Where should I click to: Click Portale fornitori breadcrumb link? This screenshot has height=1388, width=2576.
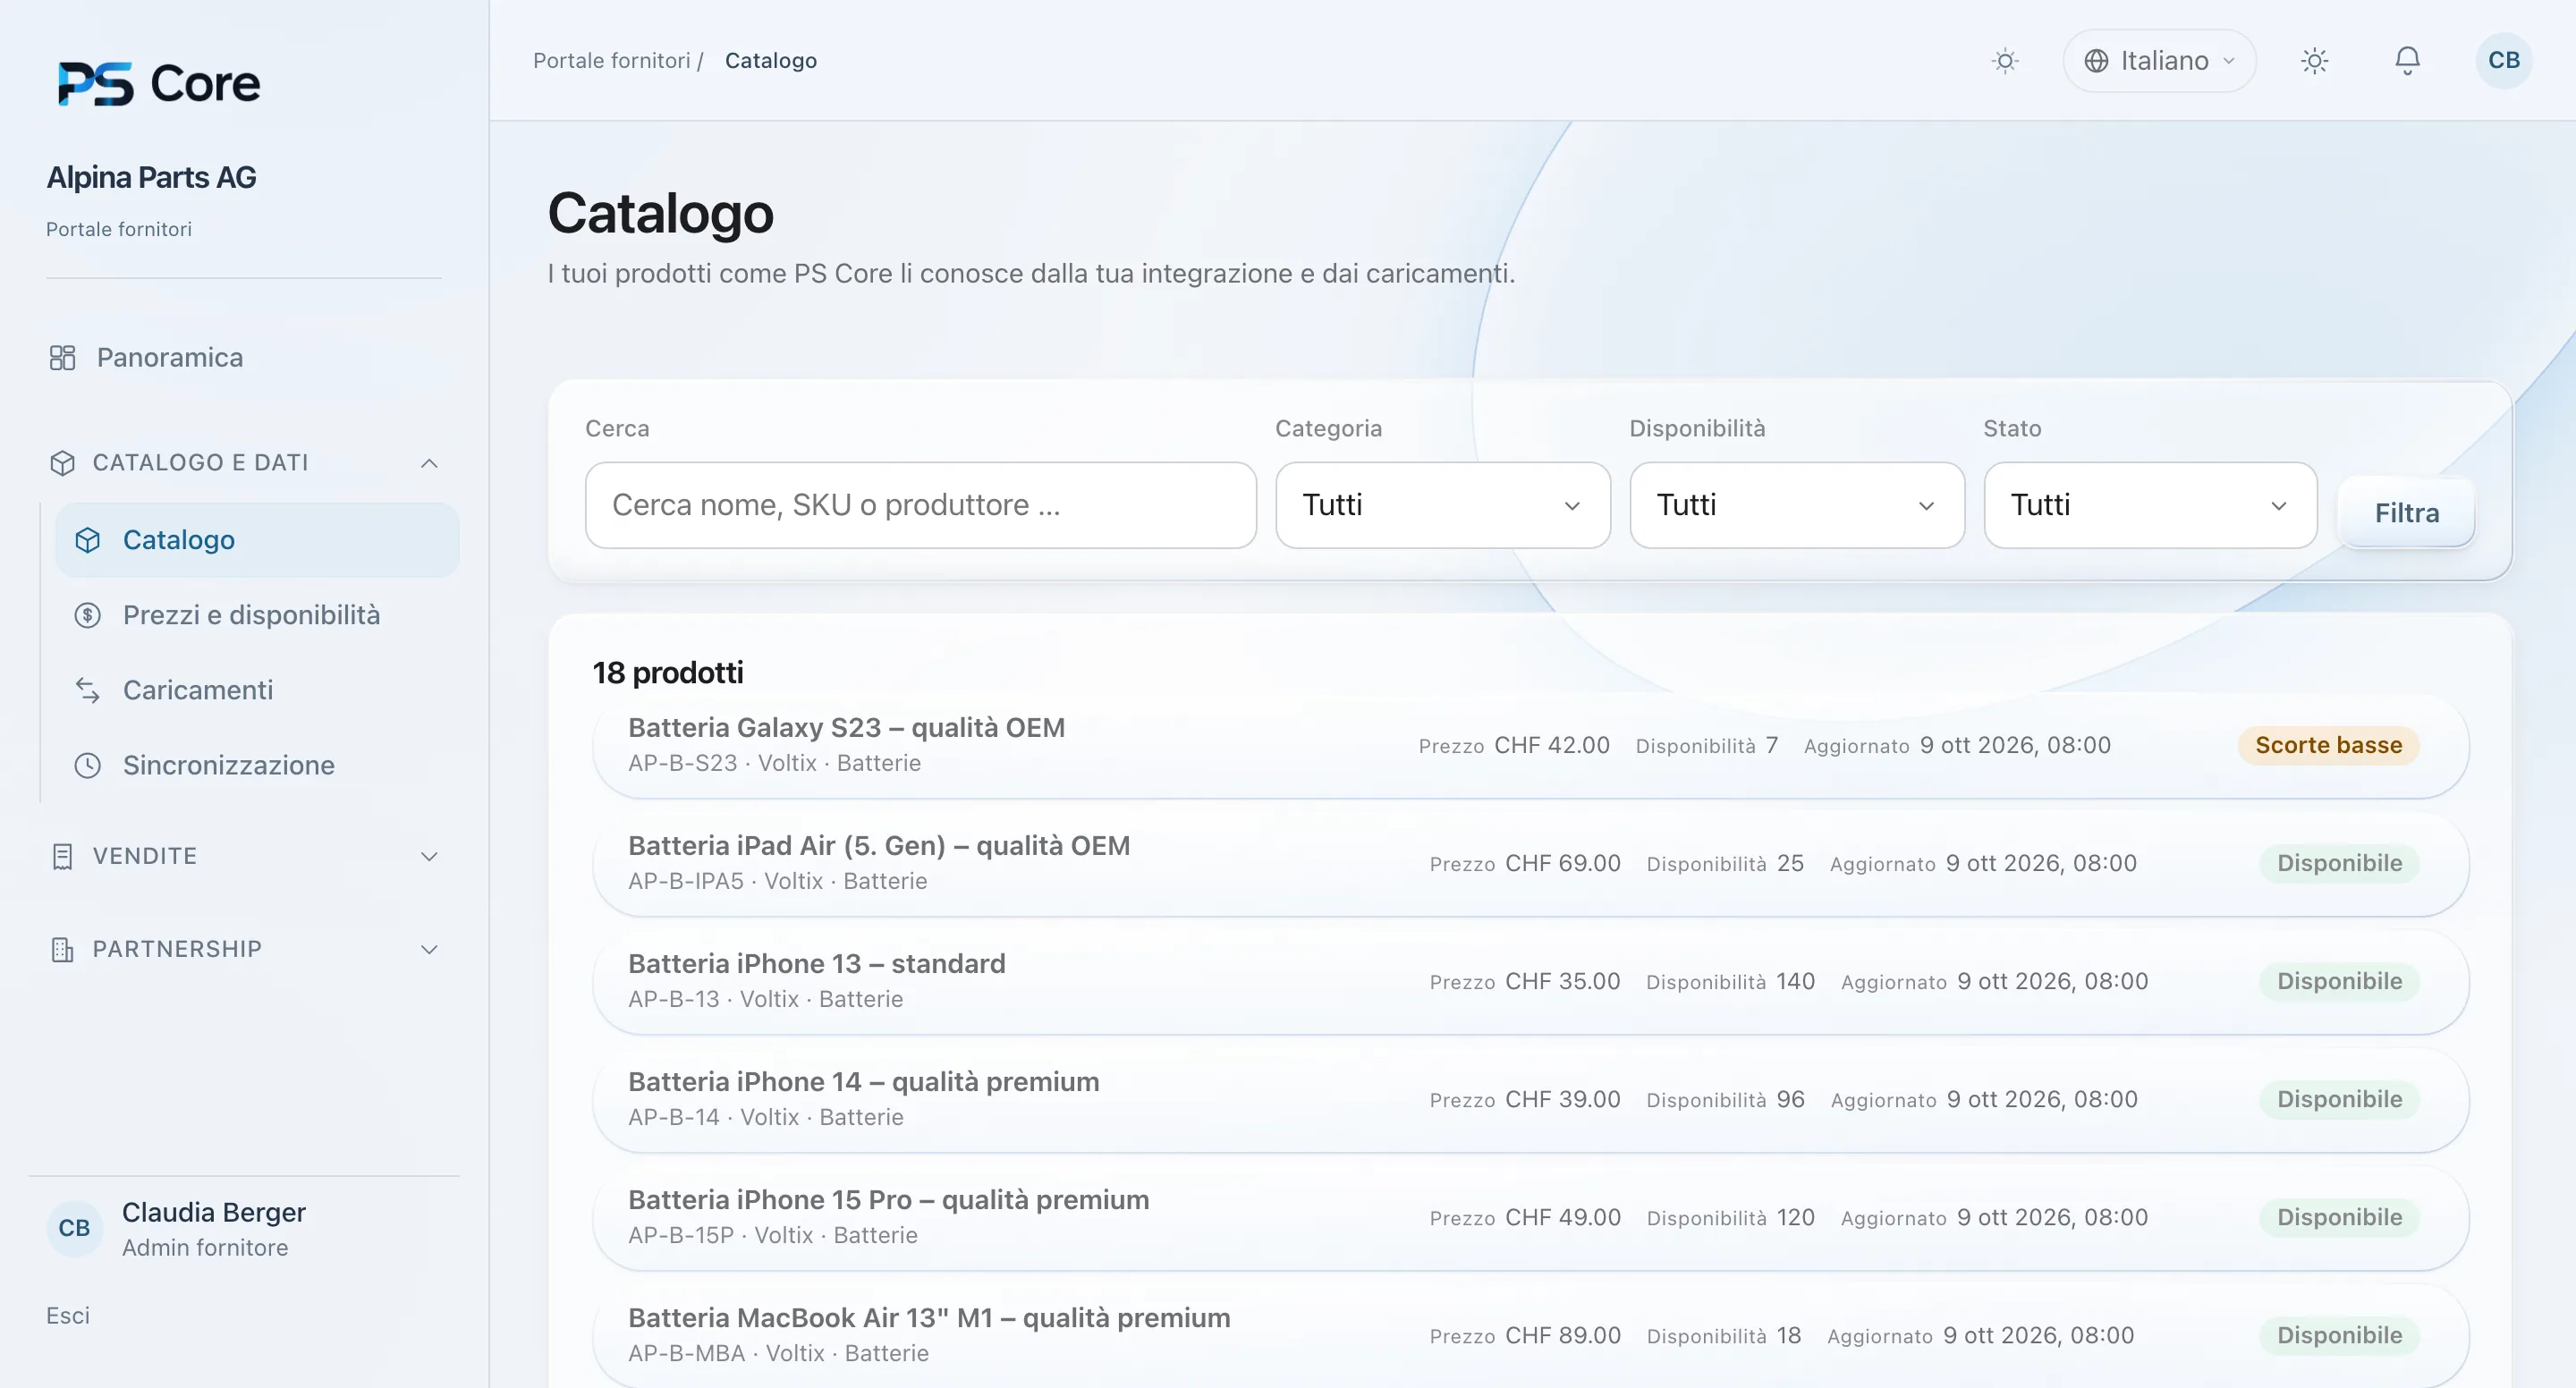click(611, 61)
